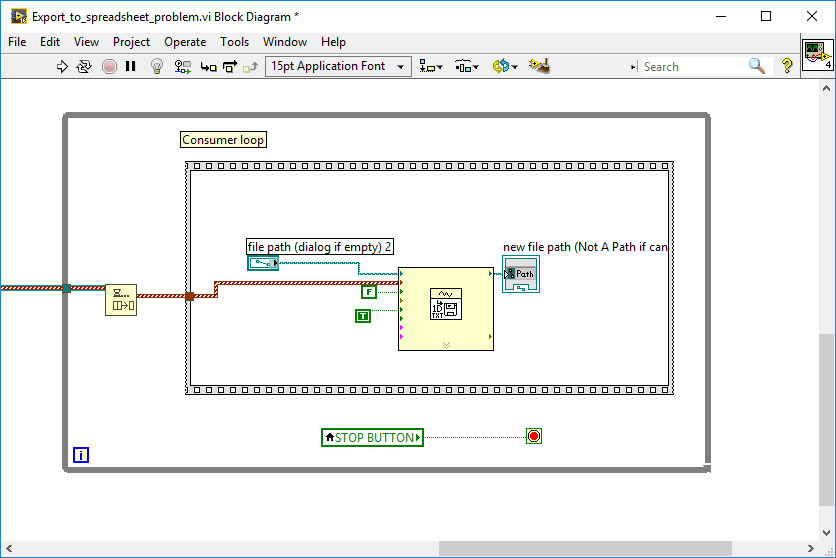Click the scroll up arrow
The width and height of the screenshot is (836, 558).
pyautogui.click(x=826, y=88)
